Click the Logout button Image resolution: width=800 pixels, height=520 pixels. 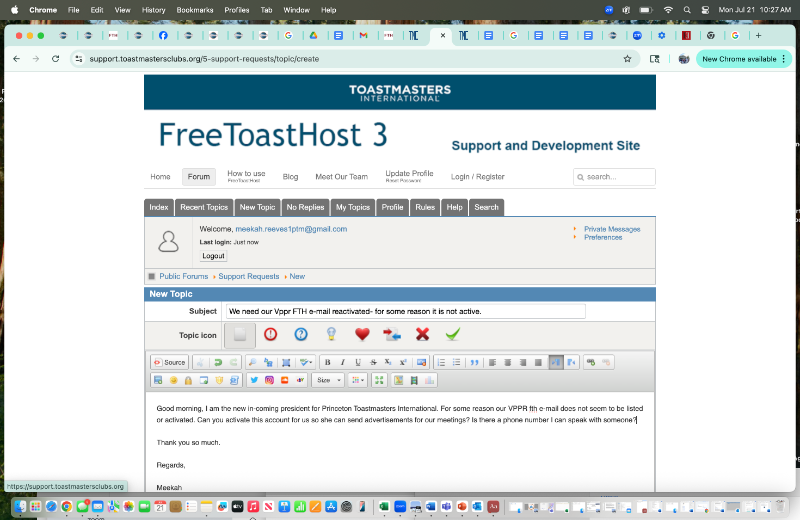[x=213, y=256]
